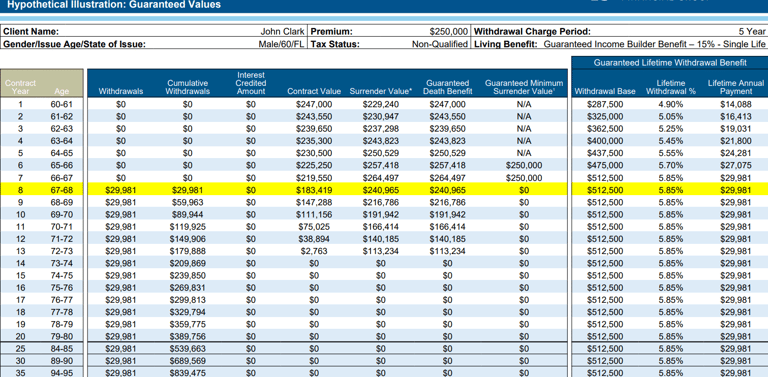This screenshot has width=768, height=377.
Task: Click the 5.25% withdrawal percentage cell
Action: (x=671, y=129)
